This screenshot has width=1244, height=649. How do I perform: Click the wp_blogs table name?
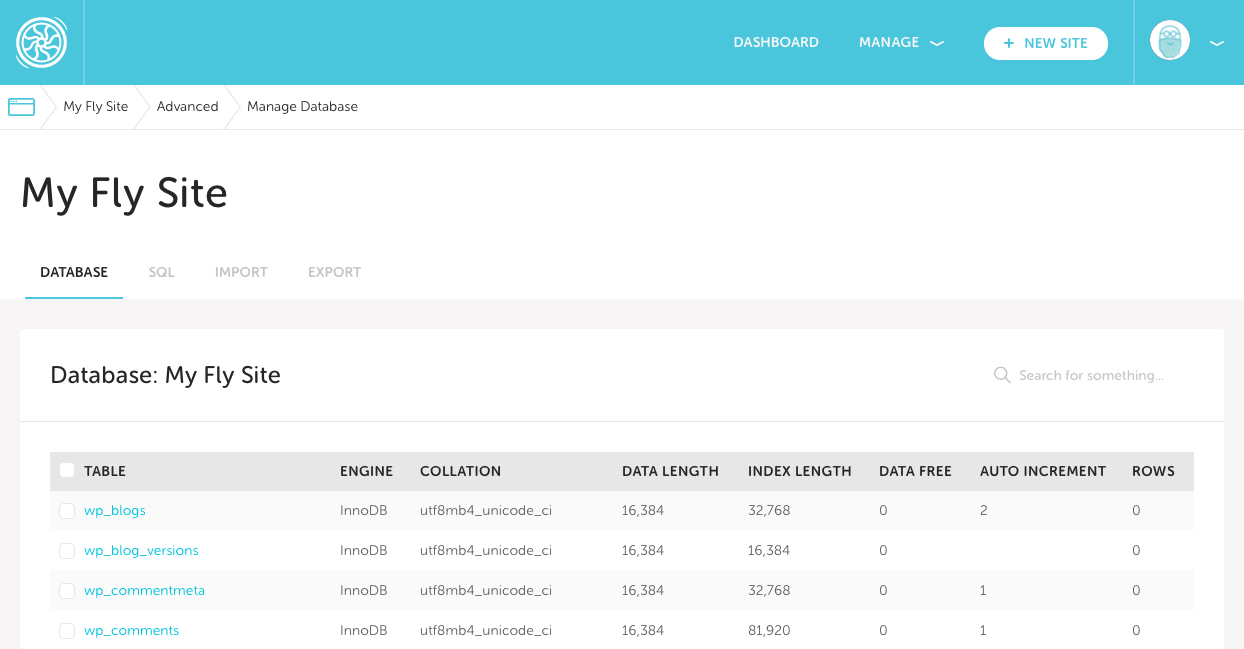tap(115, 511)
